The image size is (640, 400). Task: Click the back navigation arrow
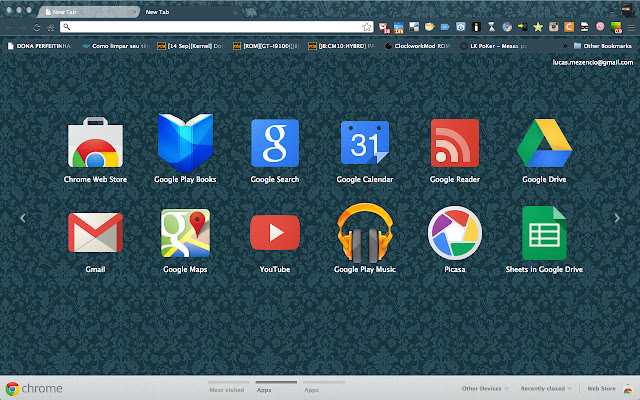coord(10,27)
